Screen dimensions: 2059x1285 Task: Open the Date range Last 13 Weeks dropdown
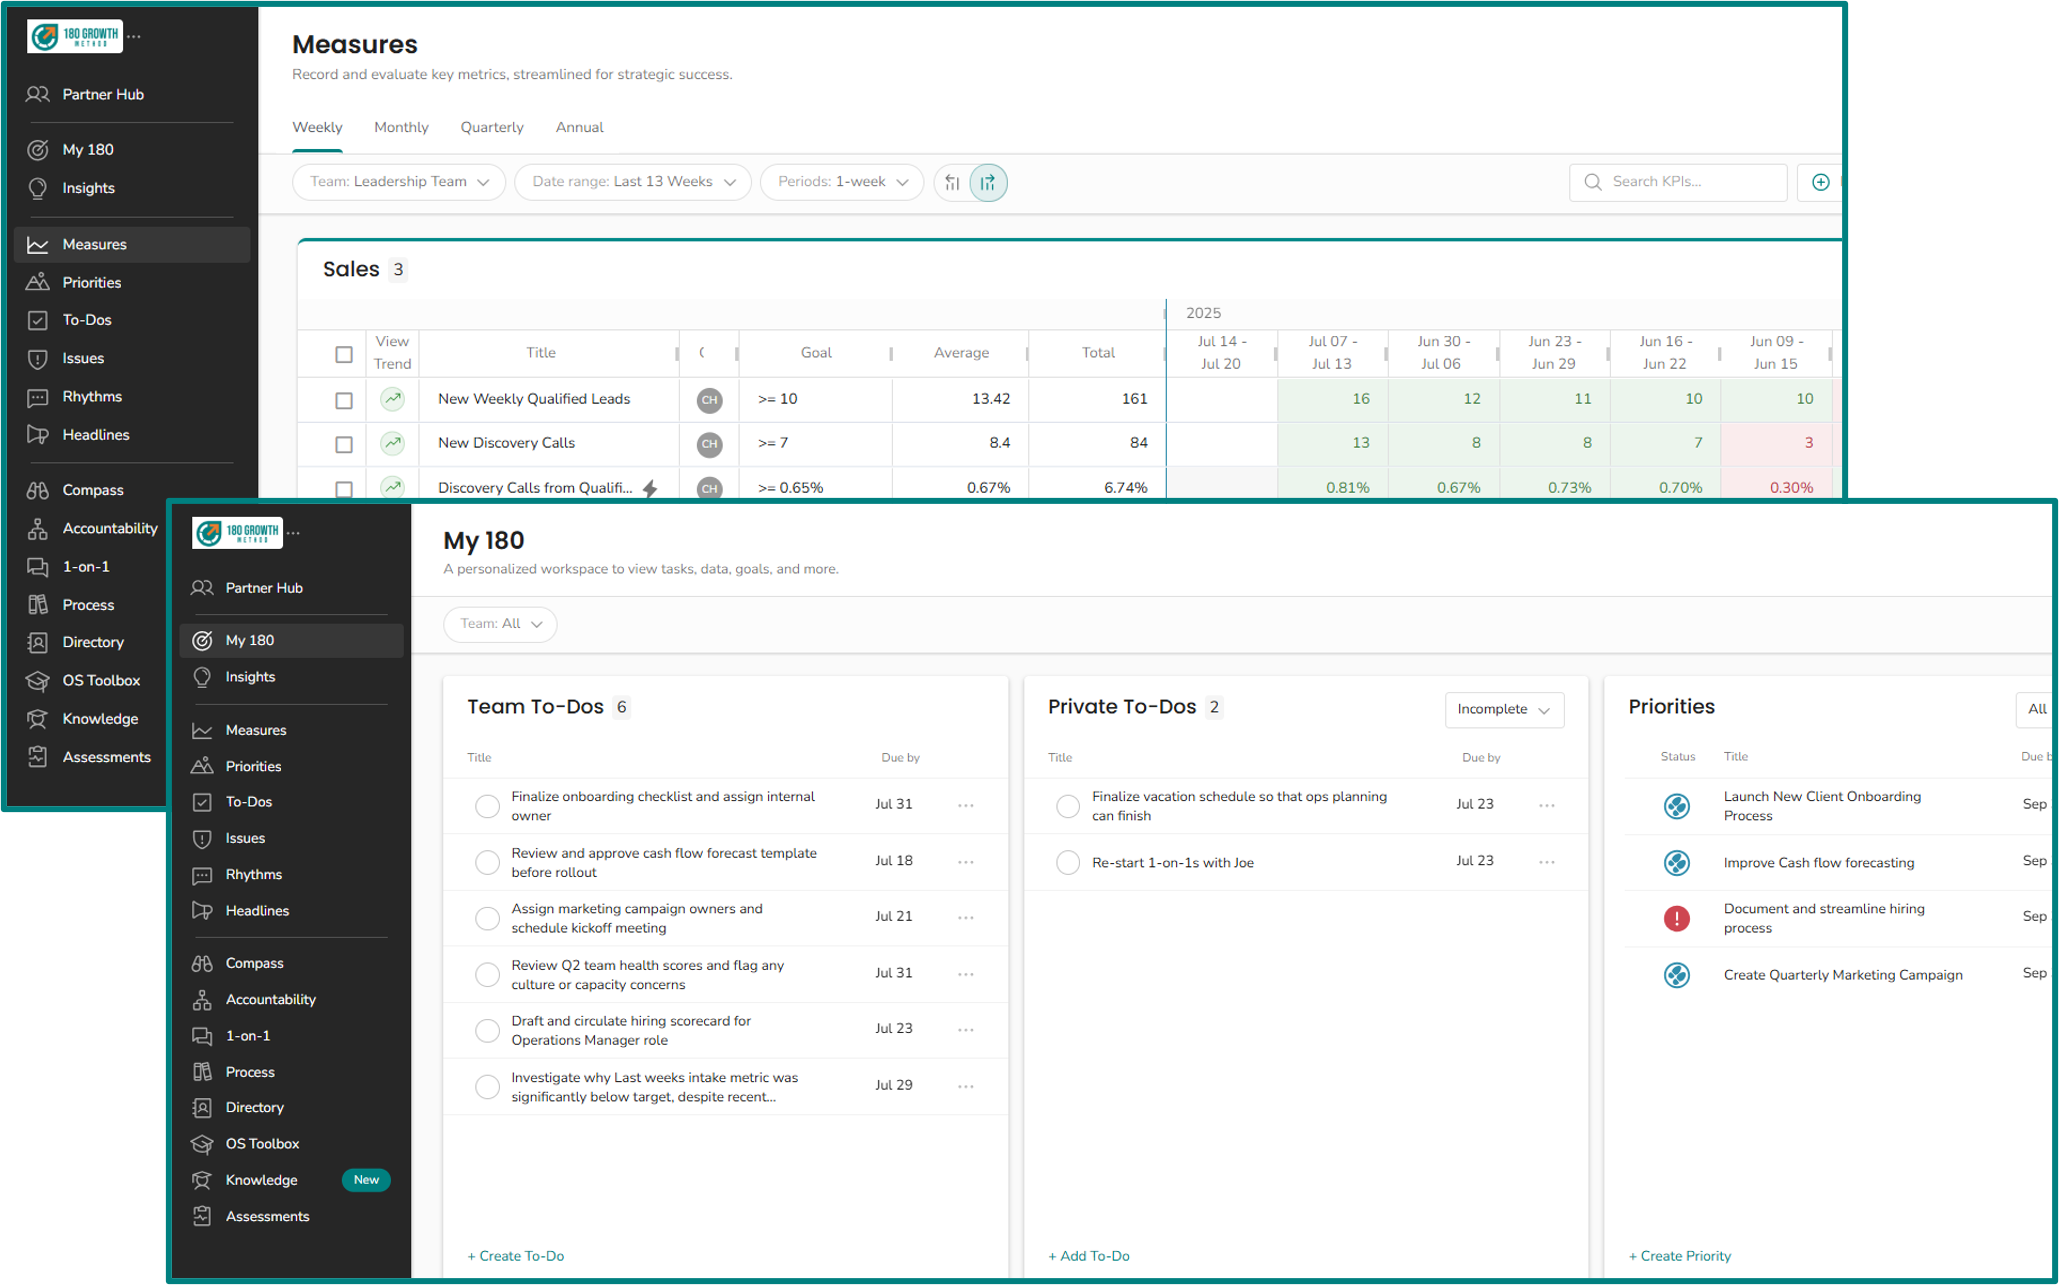tap(633, 182)
